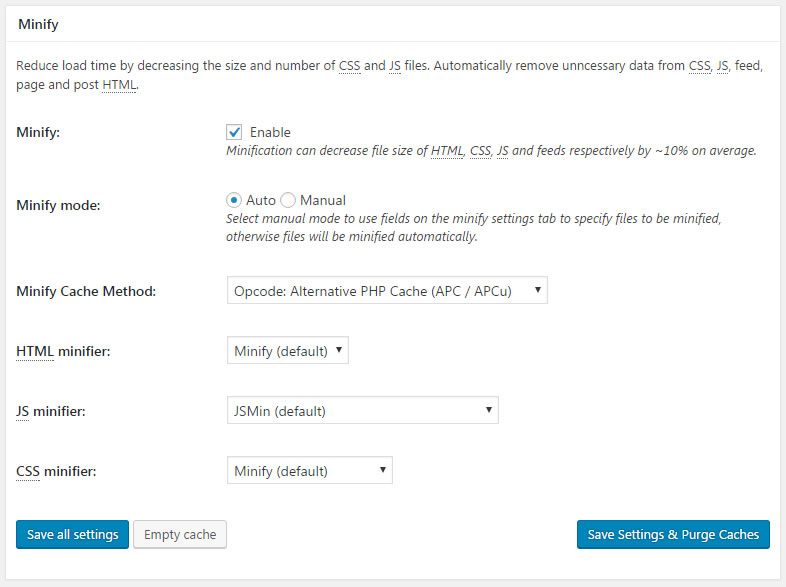Click the Save all settings button
786x587 pixels.
[73, 534]
